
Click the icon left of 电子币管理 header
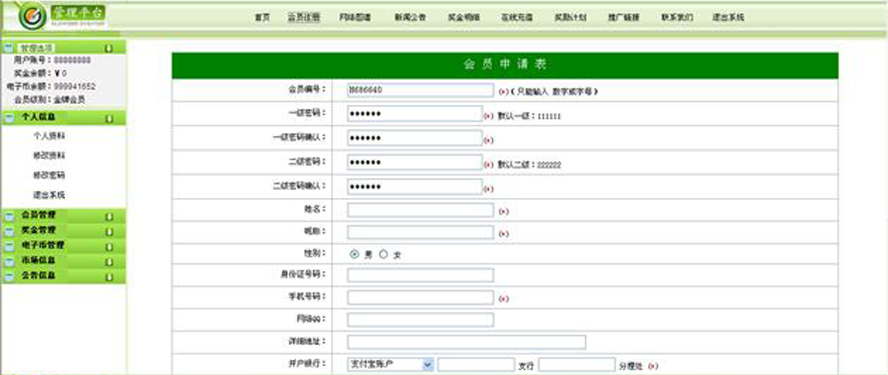click(8, 246)
